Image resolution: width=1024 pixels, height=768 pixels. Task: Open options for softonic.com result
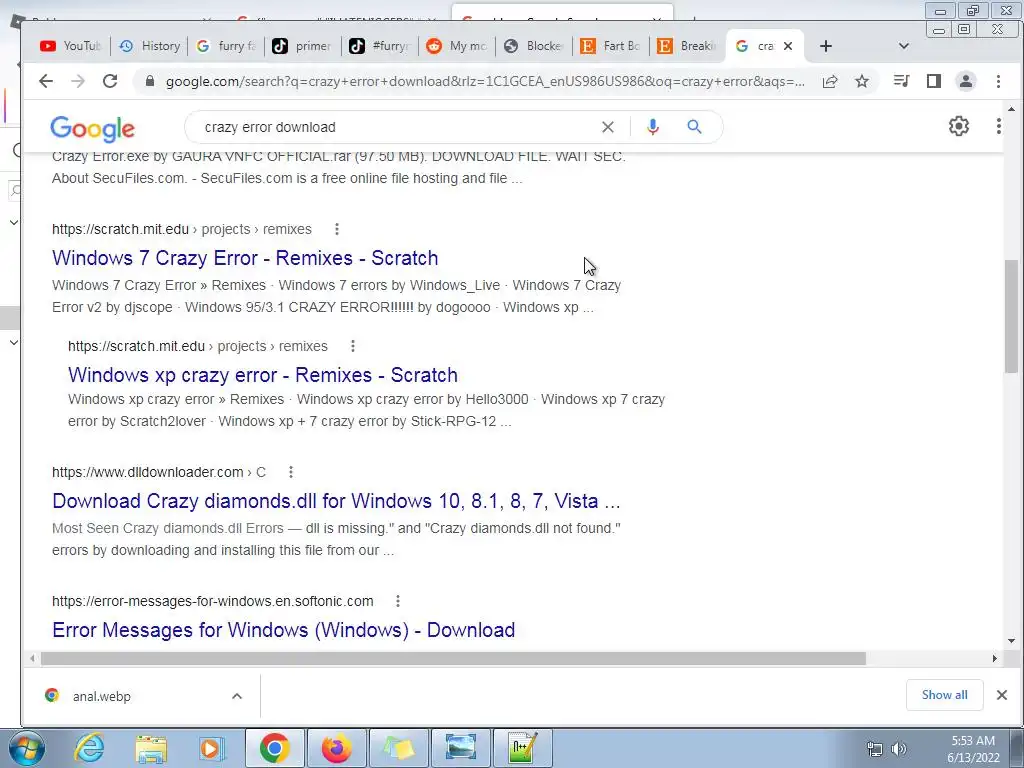coord(398,601)
